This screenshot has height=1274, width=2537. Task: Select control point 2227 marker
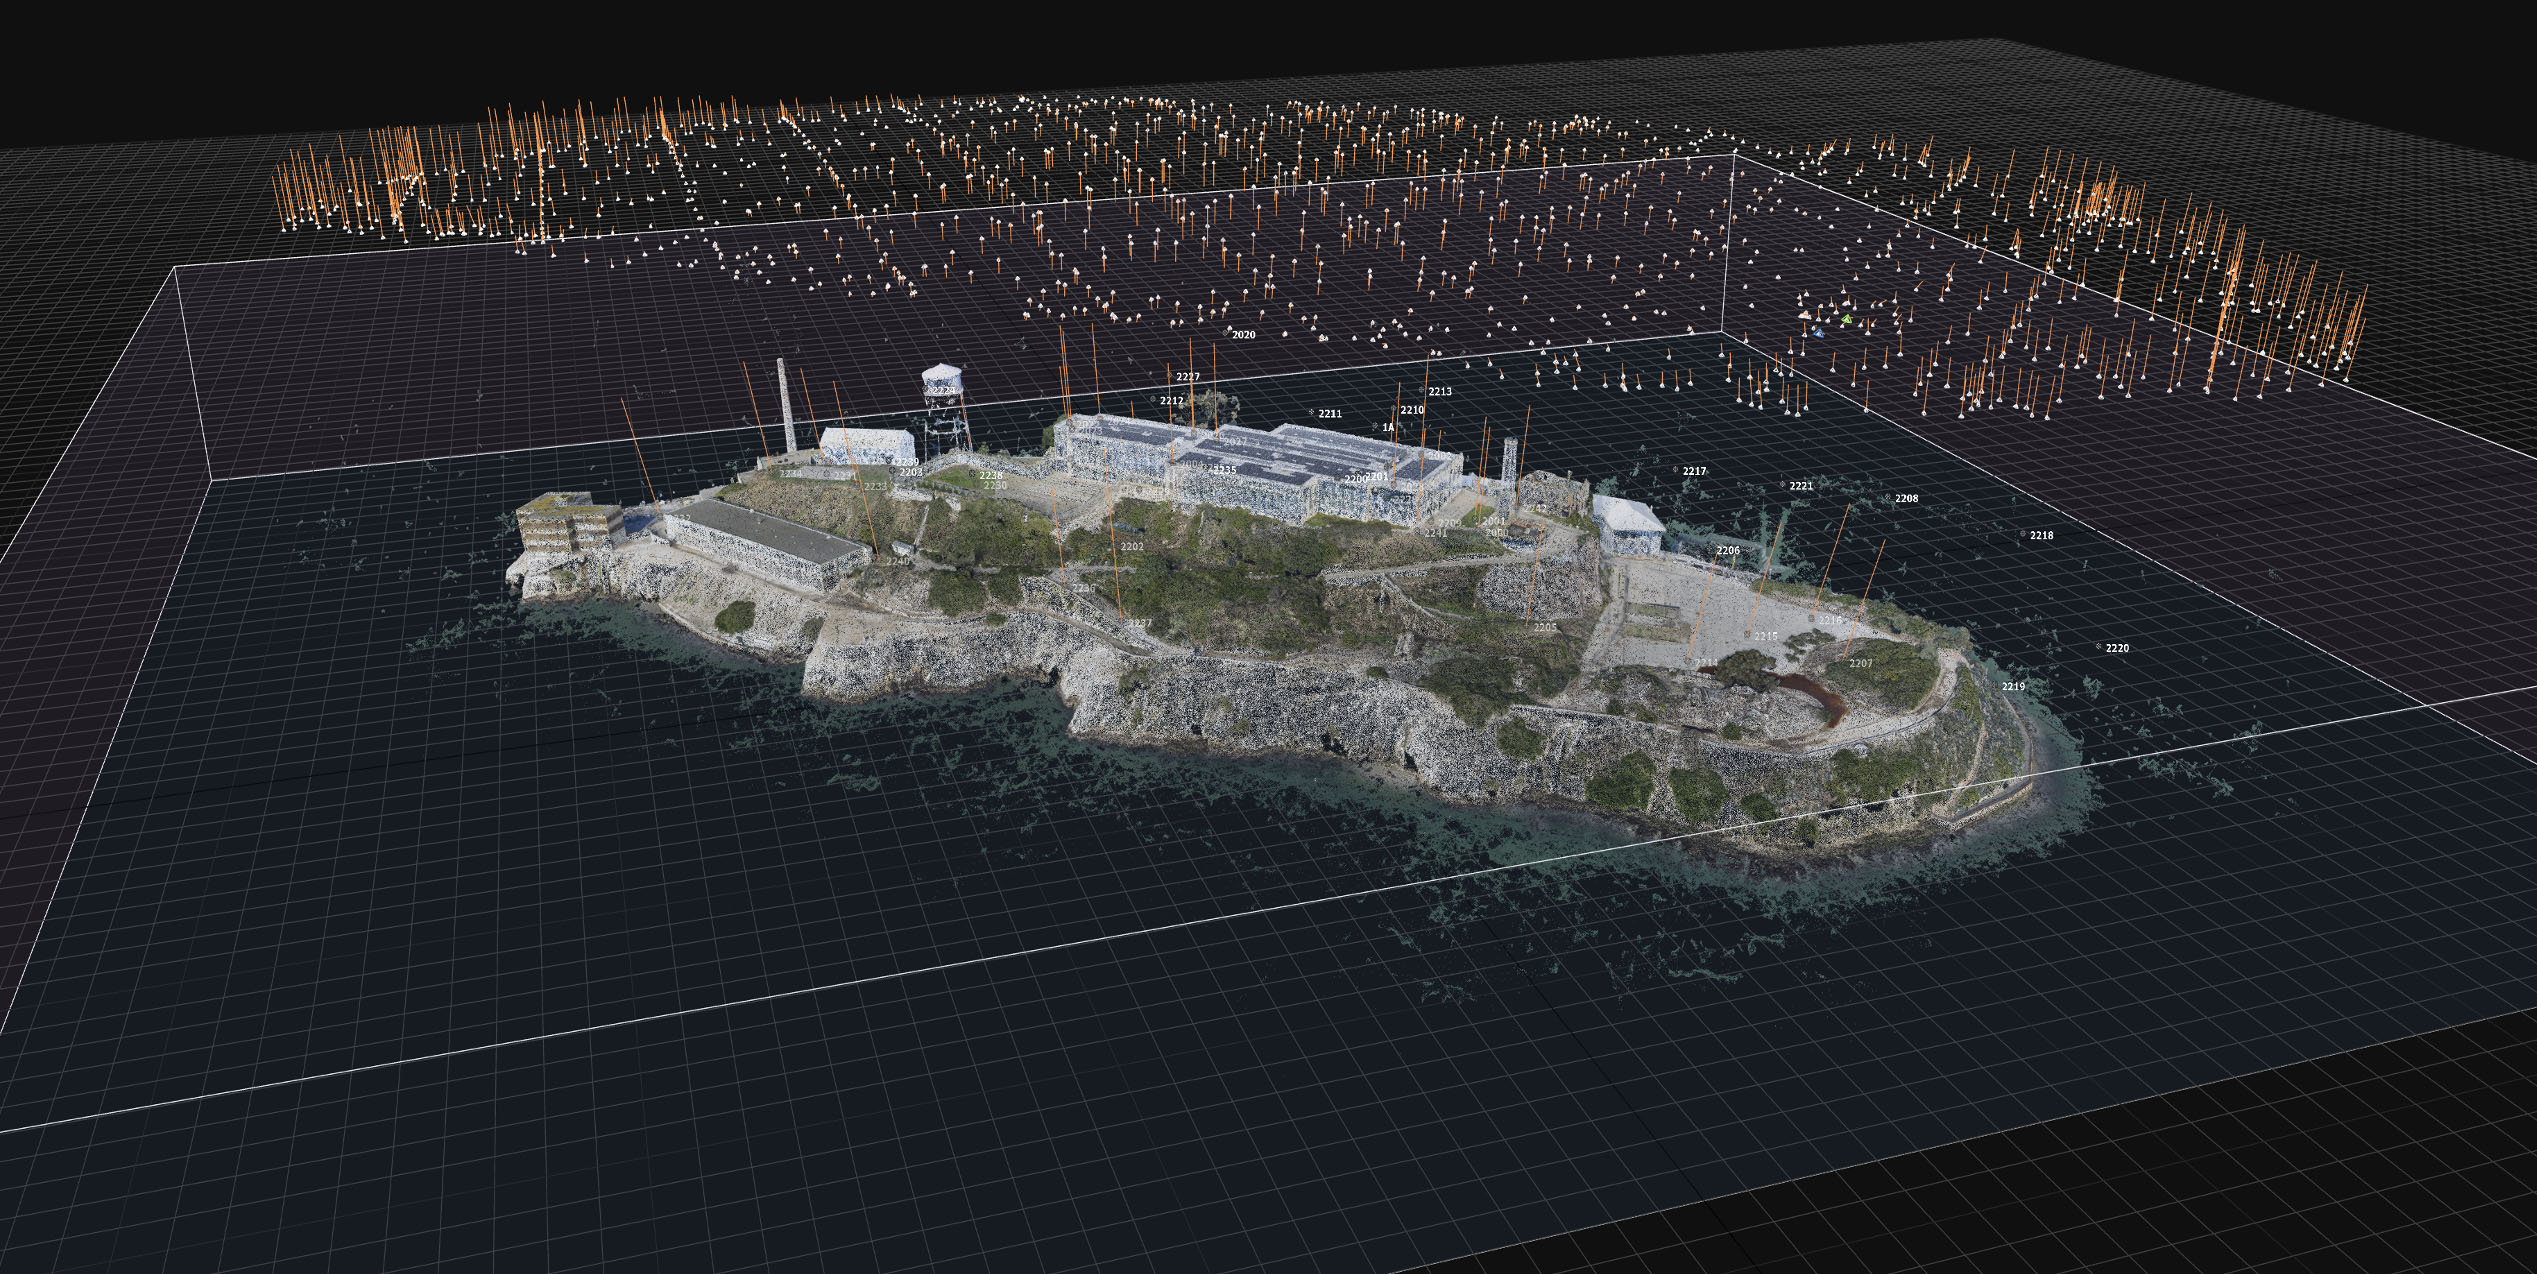tap(1168, 375)
